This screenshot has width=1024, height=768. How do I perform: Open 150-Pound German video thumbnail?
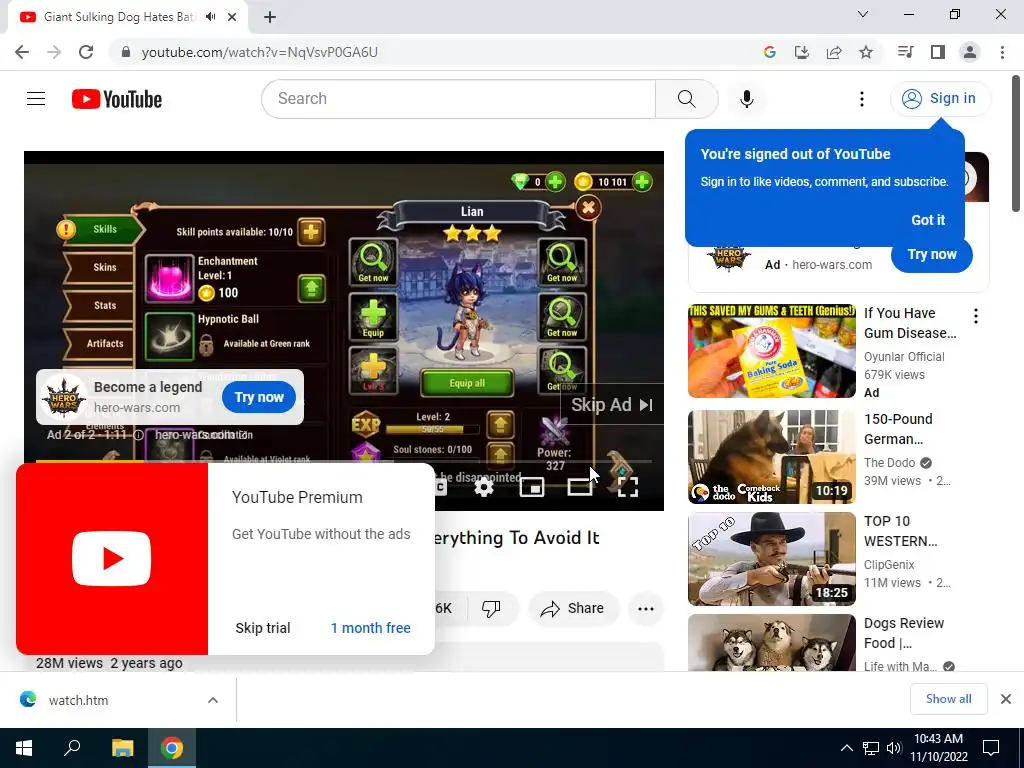coord(771,457)
